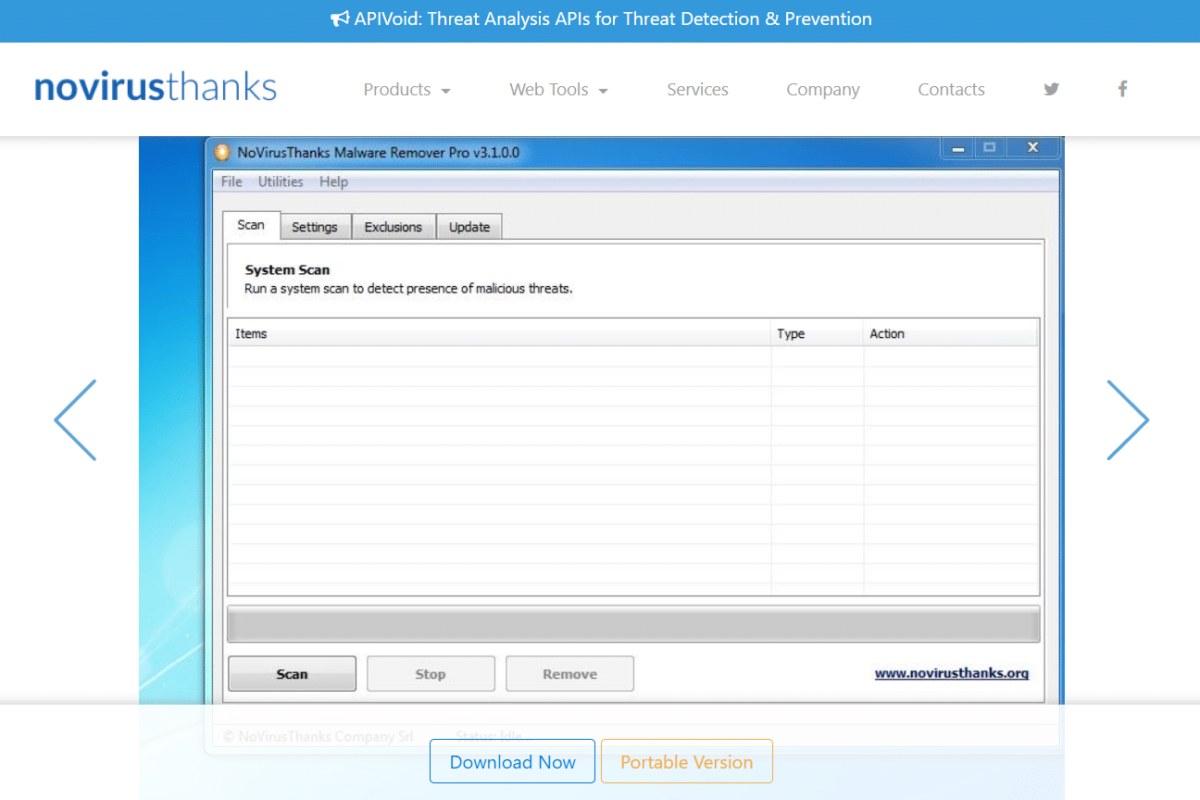Open the Services page
1200x800 pixels.
[697, 89]
